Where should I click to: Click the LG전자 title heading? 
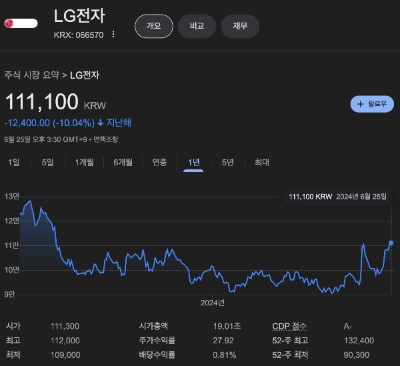pos(79,16)
